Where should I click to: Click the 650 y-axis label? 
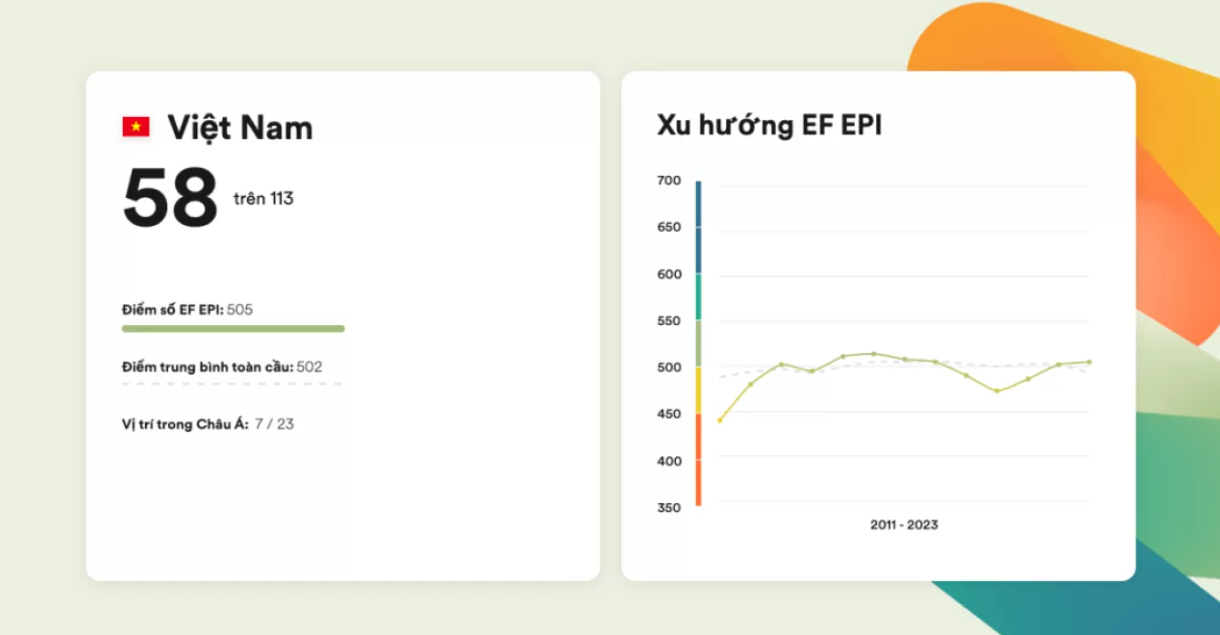[x=669, y=227]
